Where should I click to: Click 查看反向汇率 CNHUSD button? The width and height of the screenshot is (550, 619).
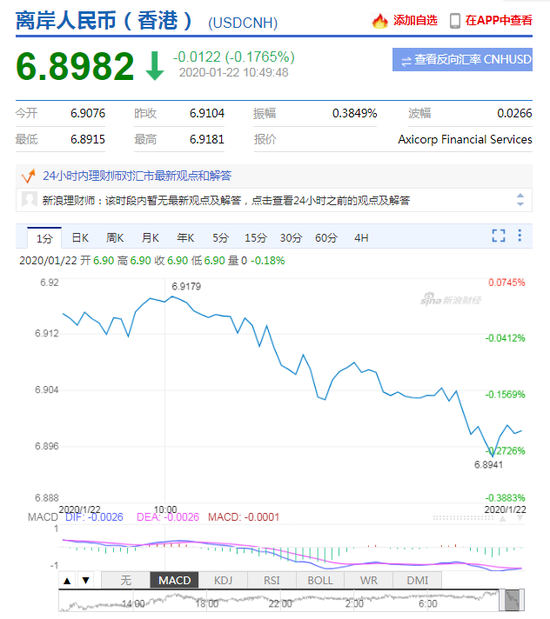tap(462, 60)
